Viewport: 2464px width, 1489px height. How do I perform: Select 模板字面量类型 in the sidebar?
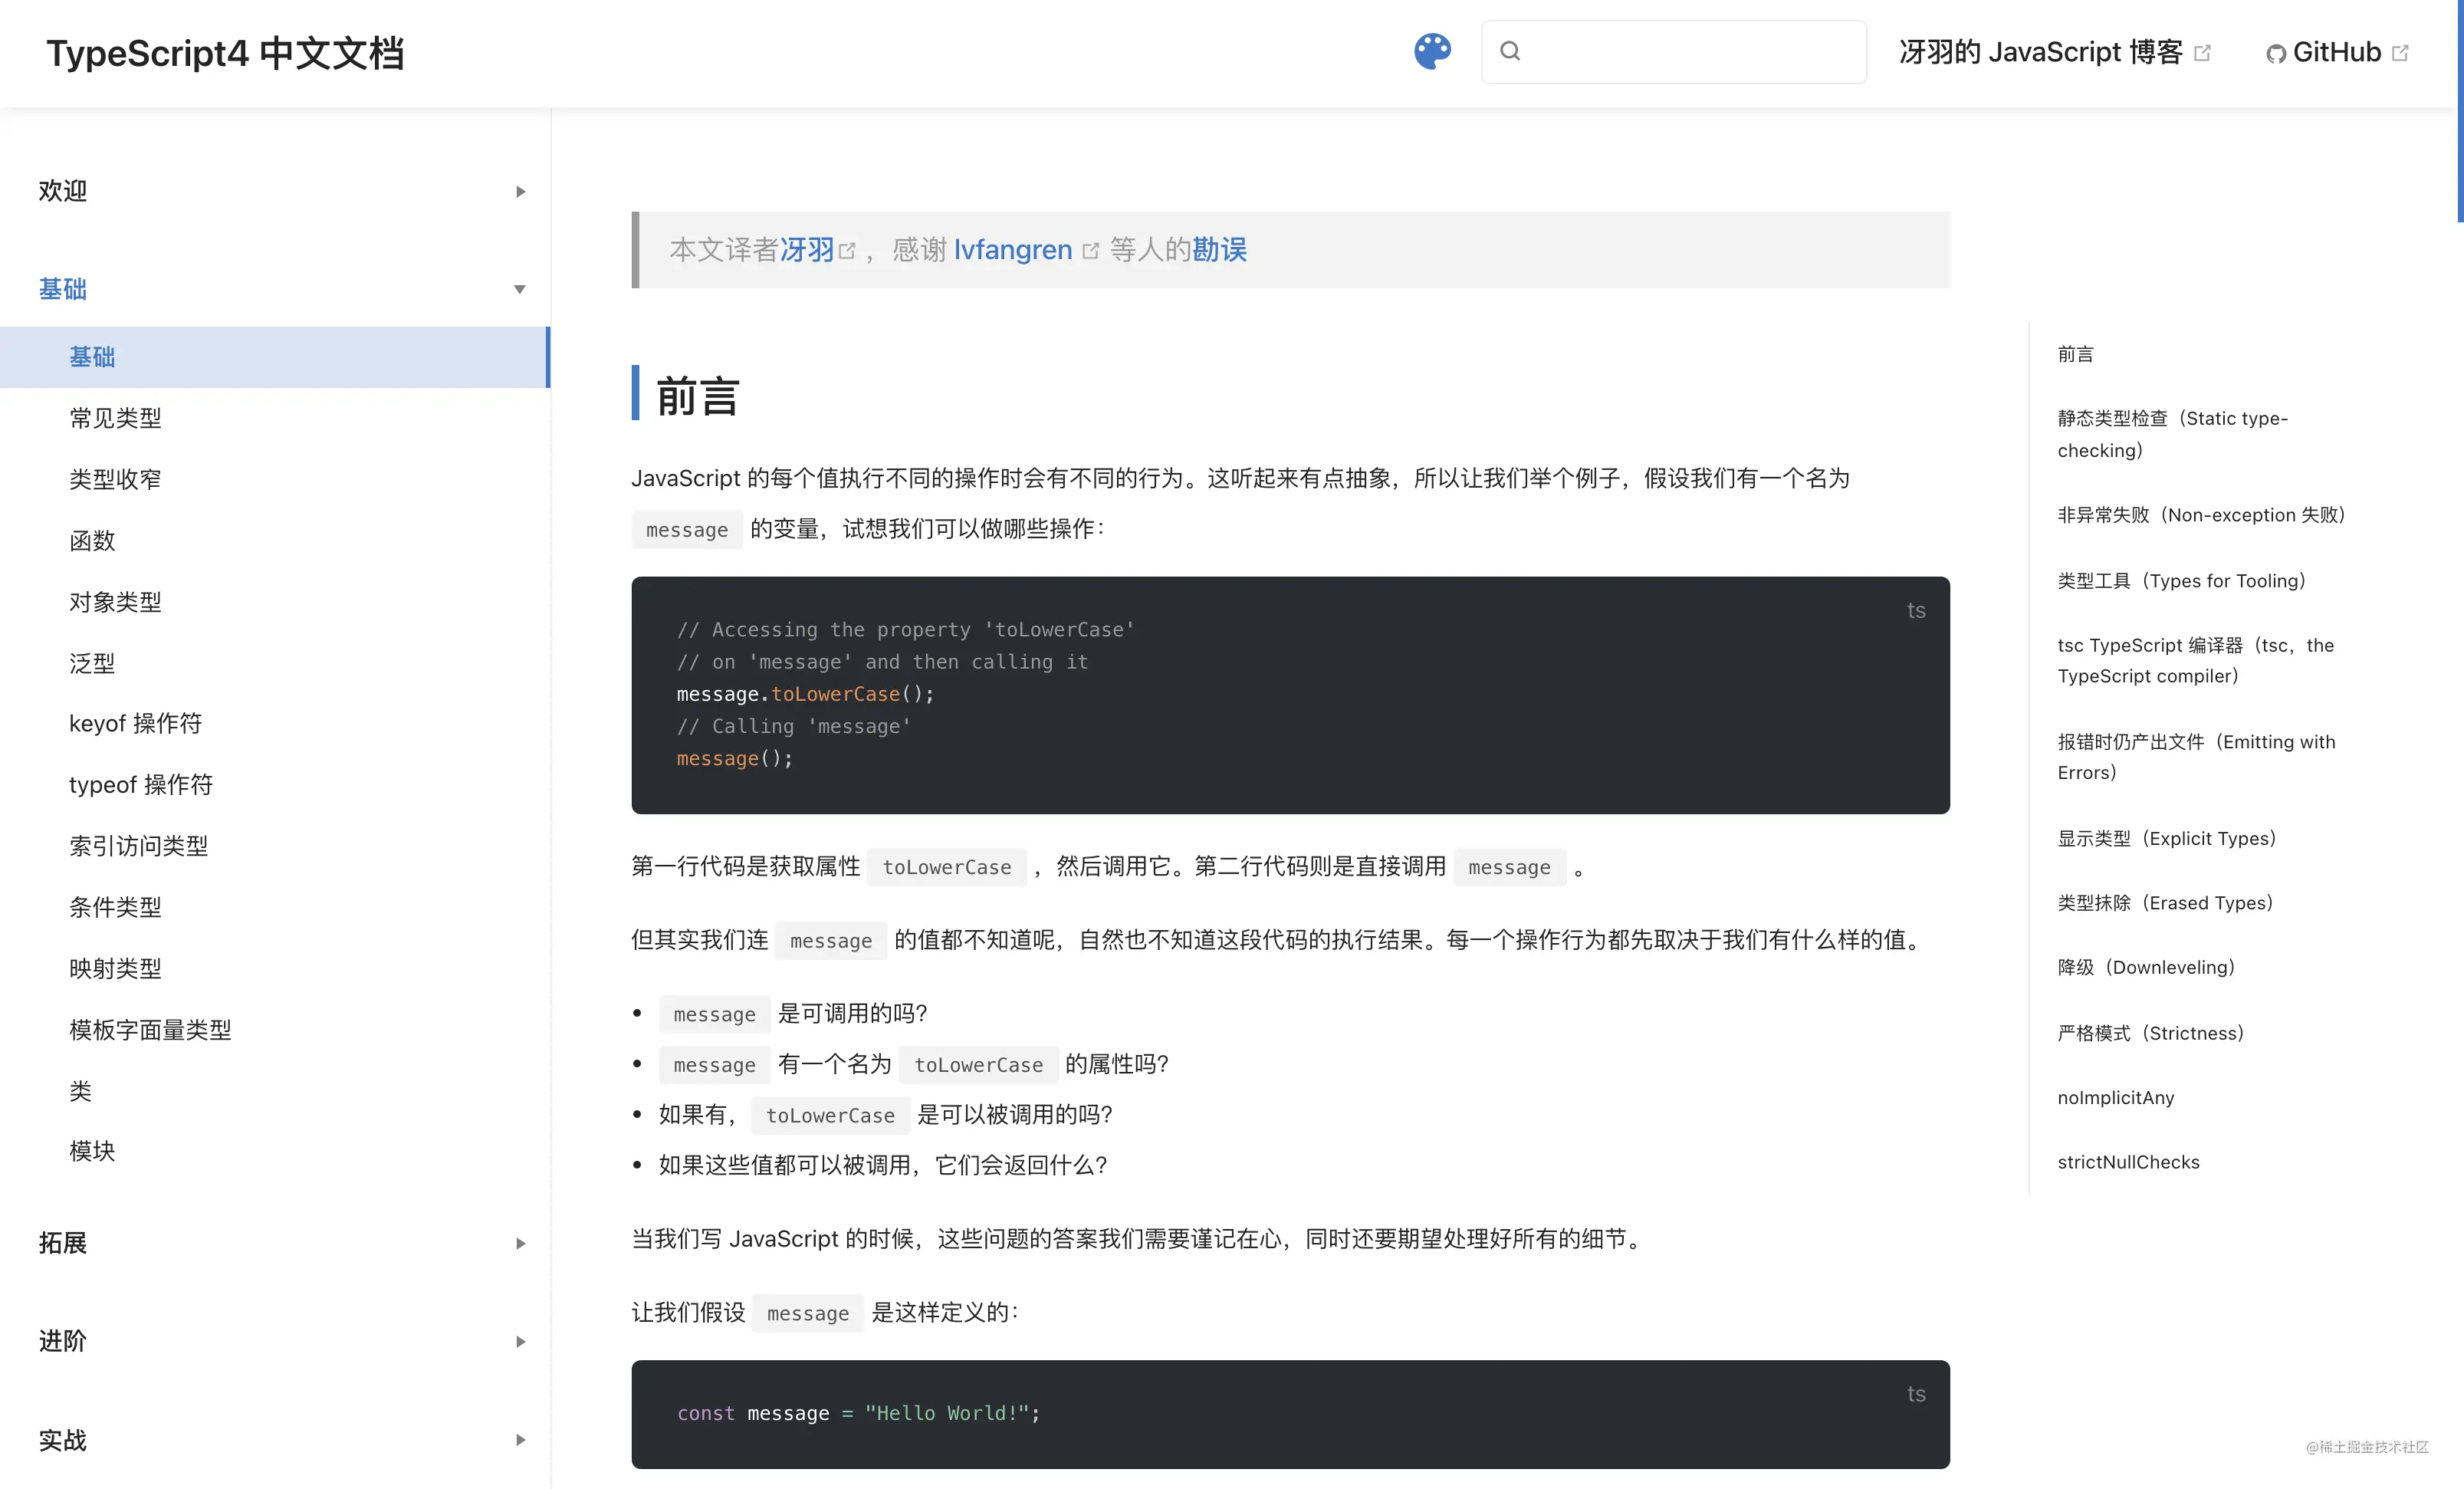pyautogui.click(x=150, y=1029)
